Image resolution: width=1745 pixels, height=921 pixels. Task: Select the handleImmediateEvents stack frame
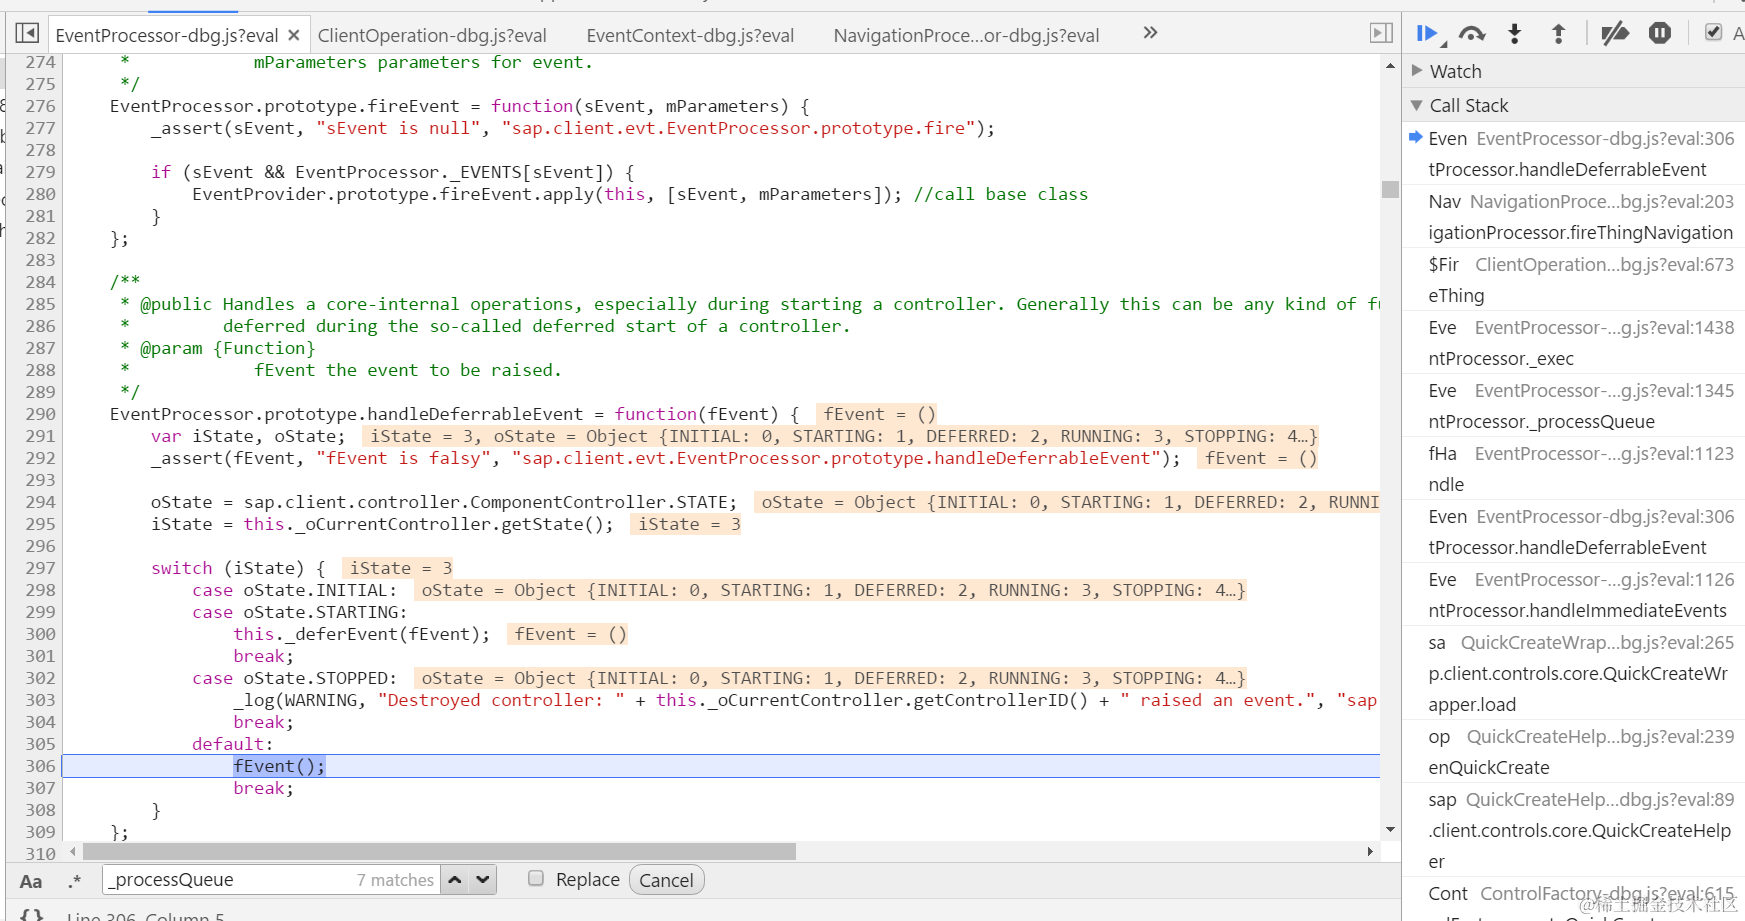click(x=1574, y=595)
